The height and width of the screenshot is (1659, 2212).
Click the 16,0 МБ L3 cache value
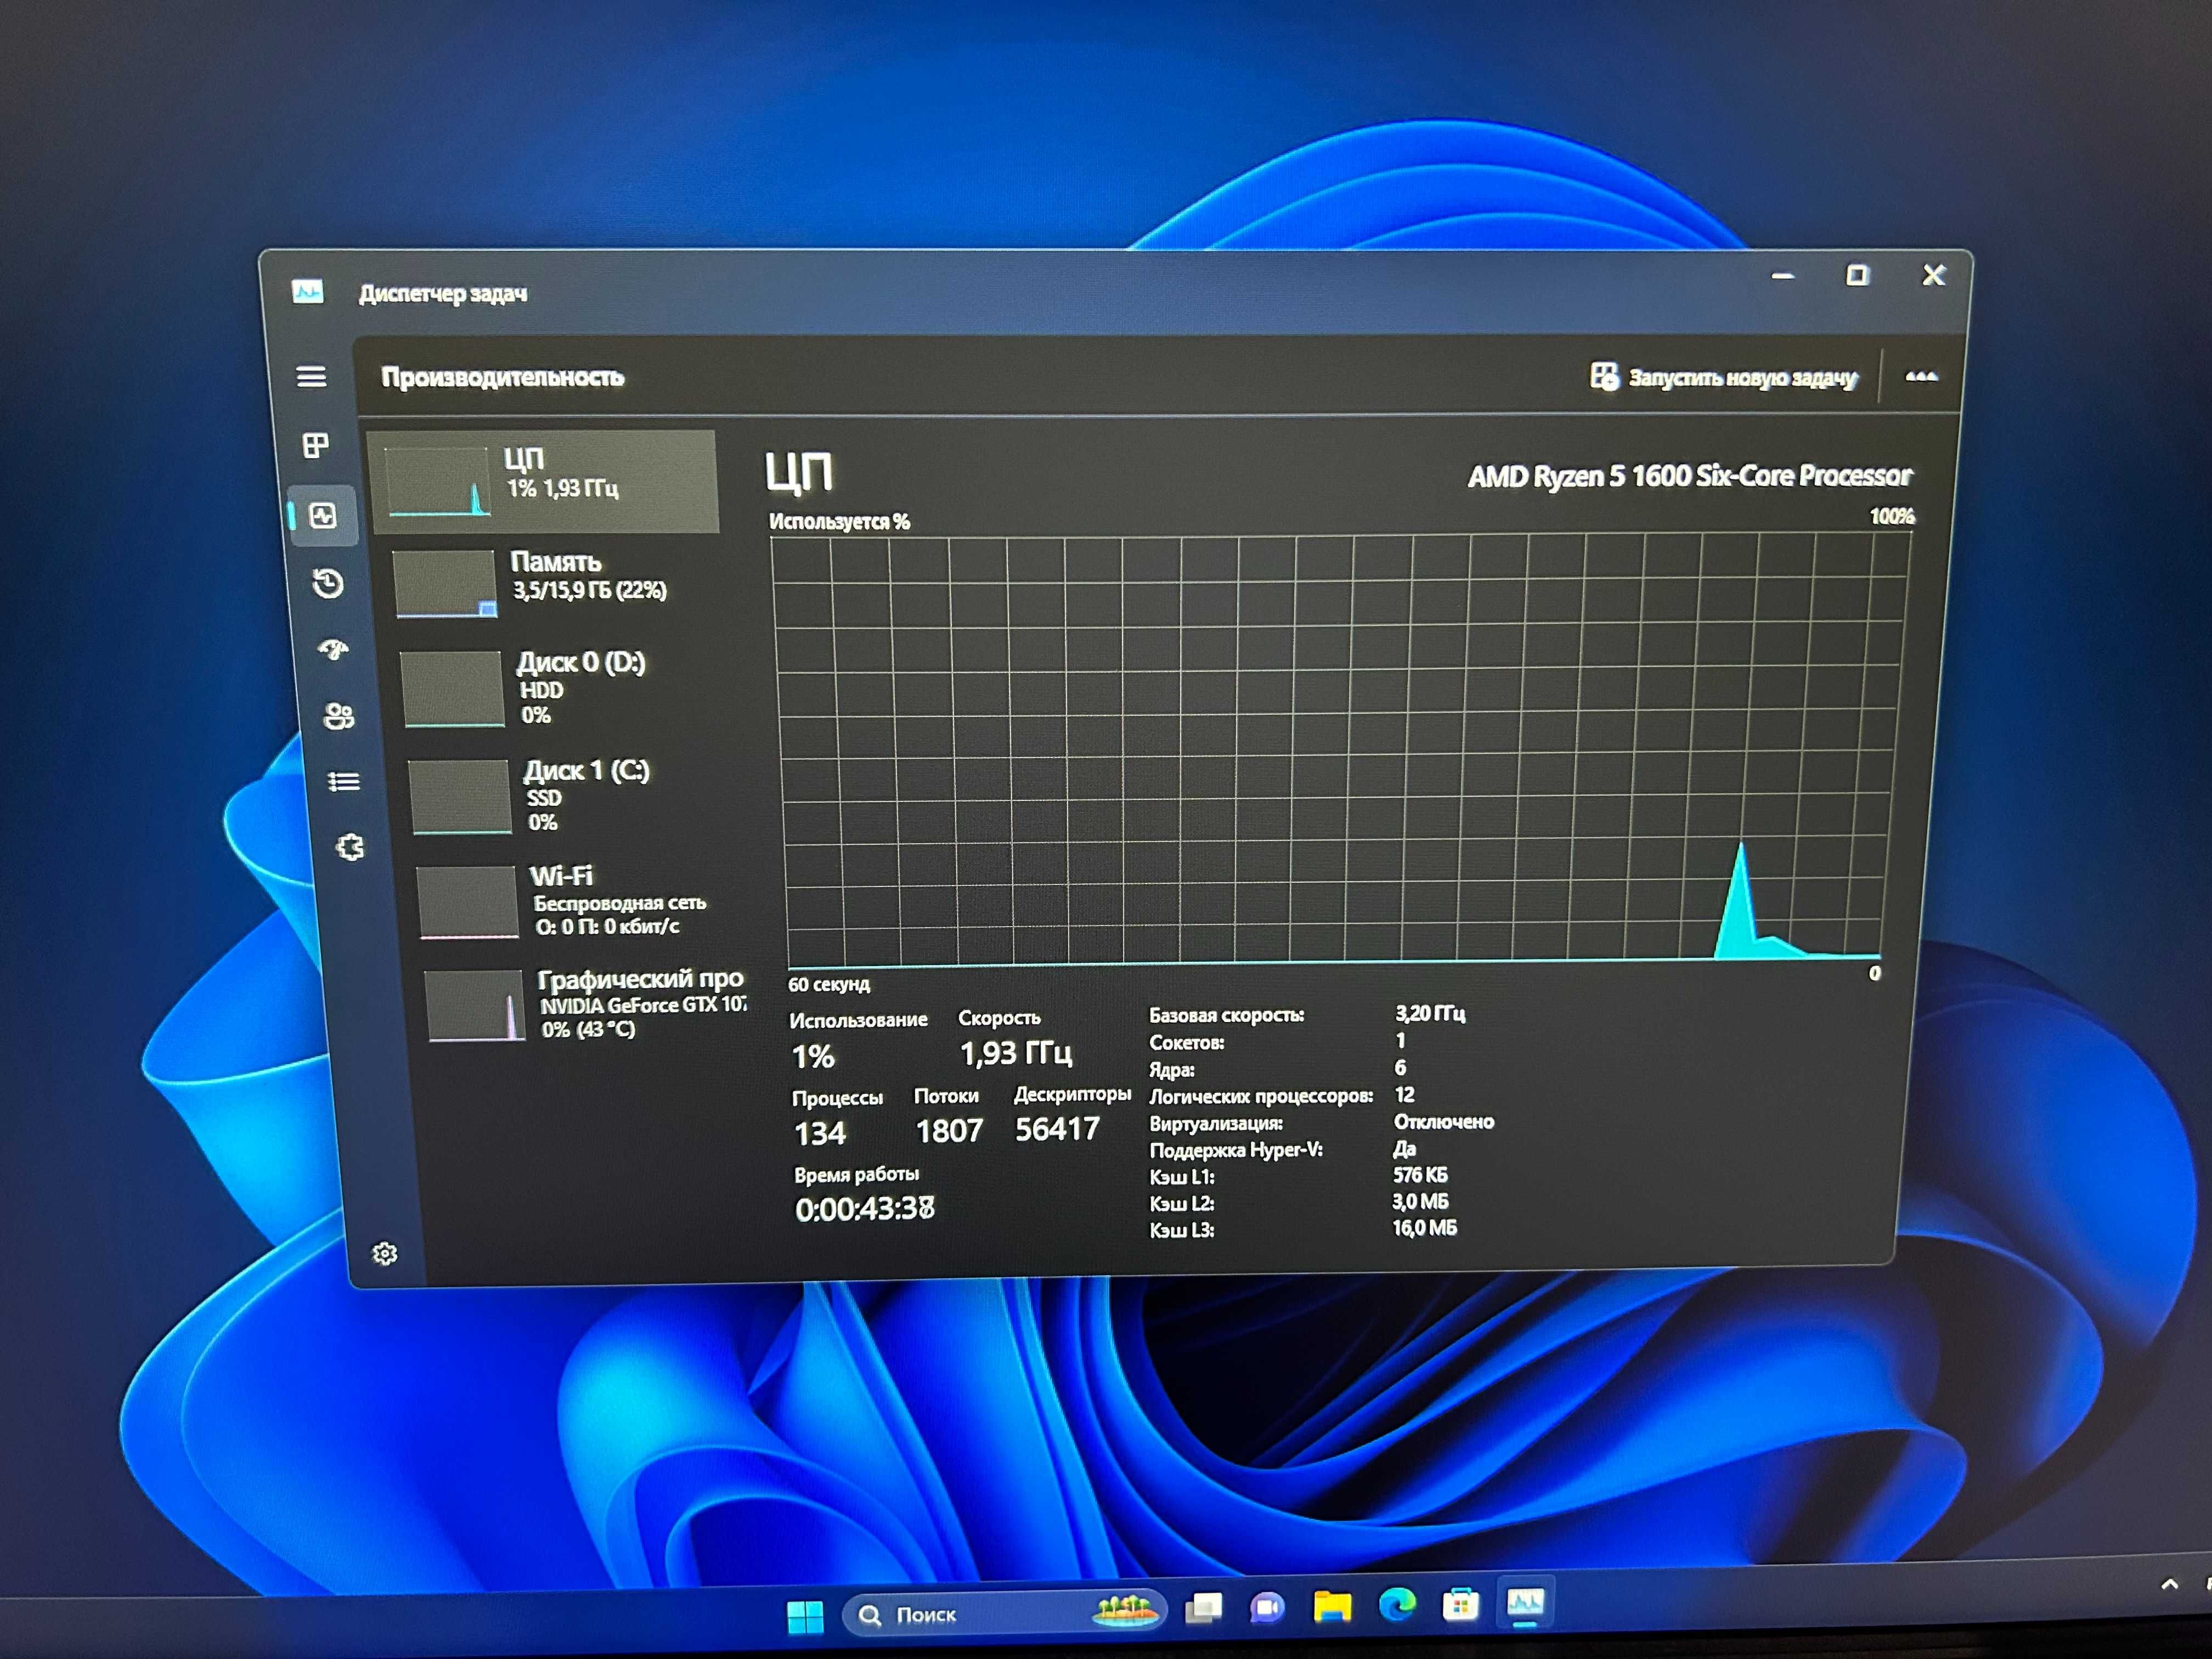[1424, 1228]
